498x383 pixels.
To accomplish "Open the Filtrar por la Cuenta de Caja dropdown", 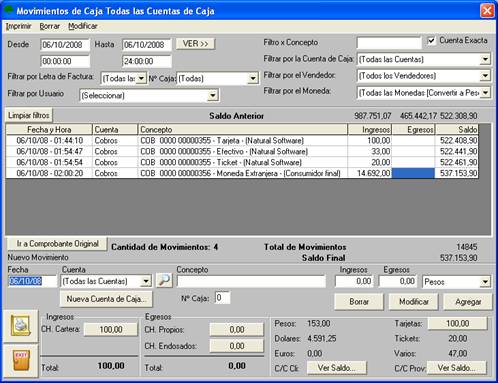I will click(x=485, y=59).
